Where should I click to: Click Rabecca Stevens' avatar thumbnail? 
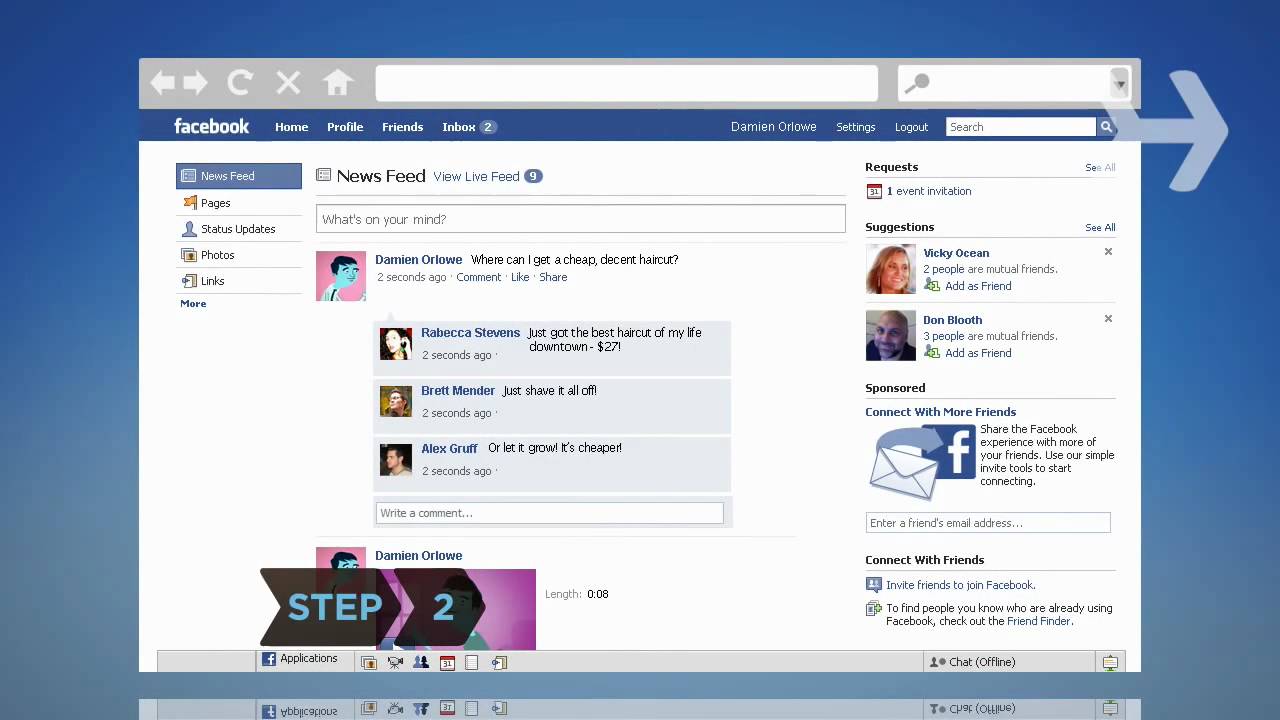click(396, 344)
